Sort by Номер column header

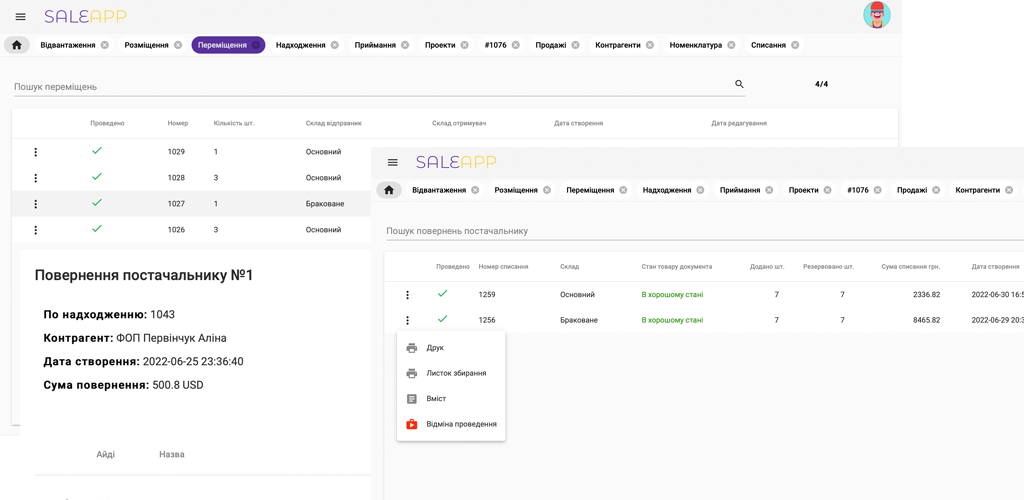point(178,123)
